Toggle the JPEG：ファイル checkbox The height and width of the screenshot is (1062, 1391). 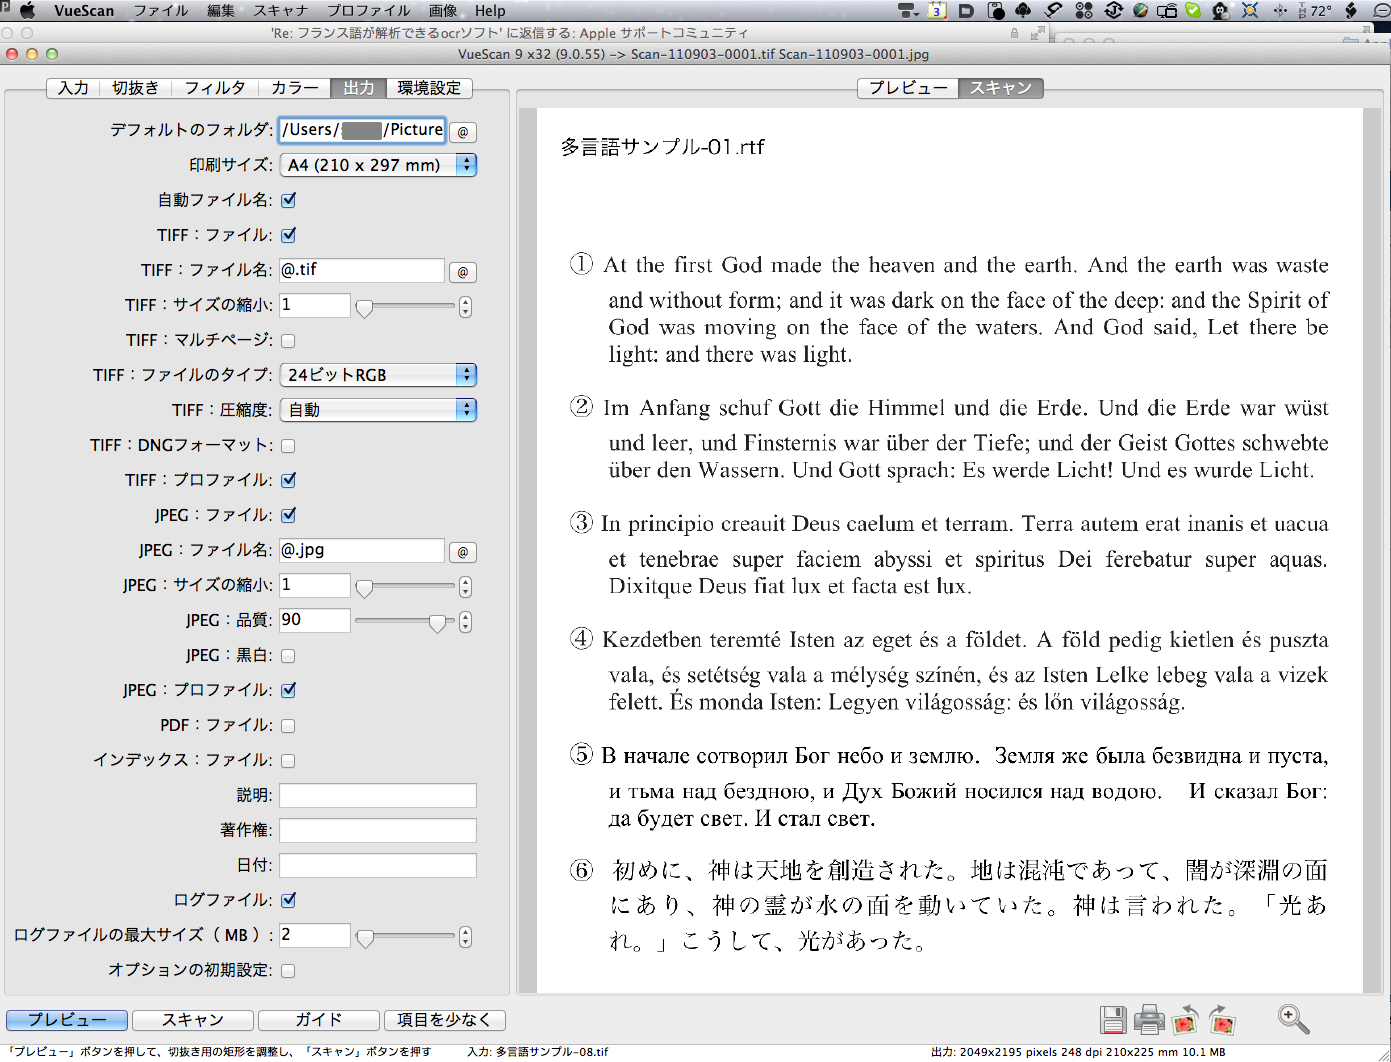pos(289,515)
